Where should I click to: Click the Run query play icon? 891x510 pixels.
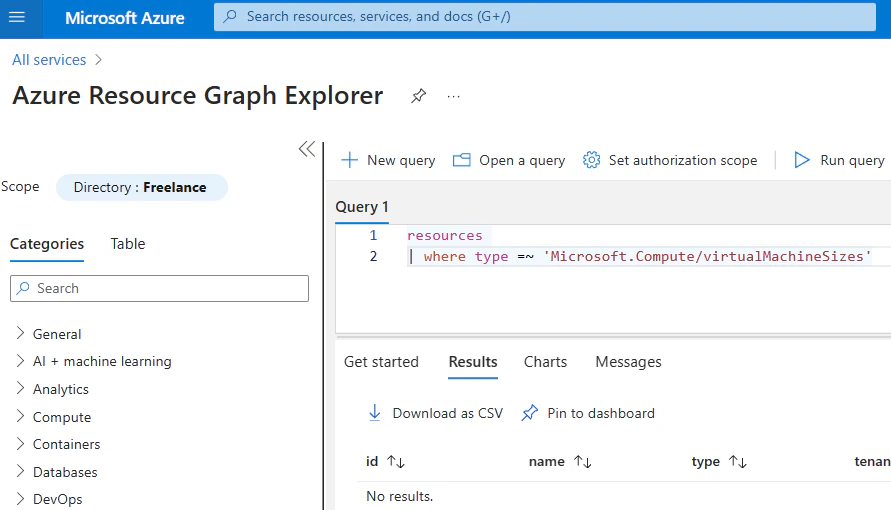(x=801, y=160)
